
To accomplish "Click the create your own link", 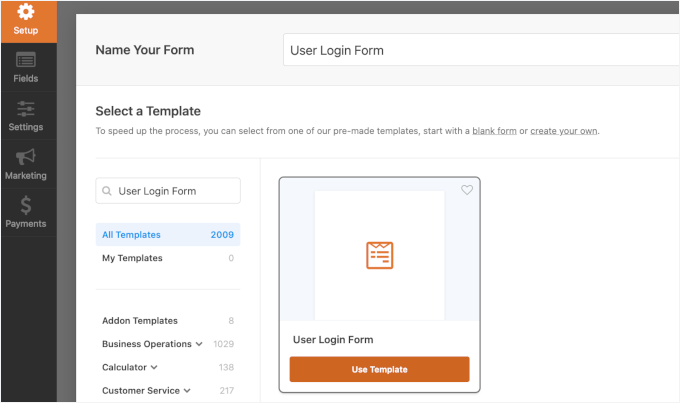I will 564,131.
